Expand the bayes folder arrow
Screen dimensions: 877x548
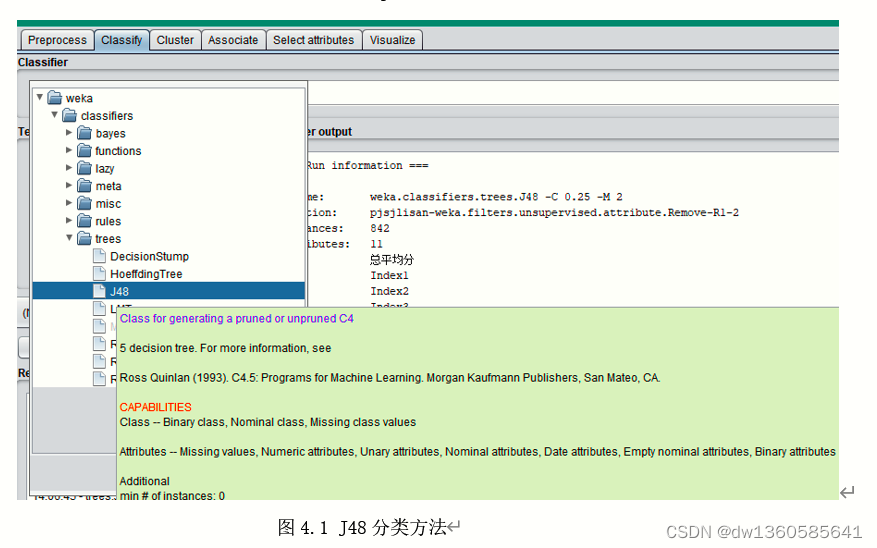pos(69,133)
